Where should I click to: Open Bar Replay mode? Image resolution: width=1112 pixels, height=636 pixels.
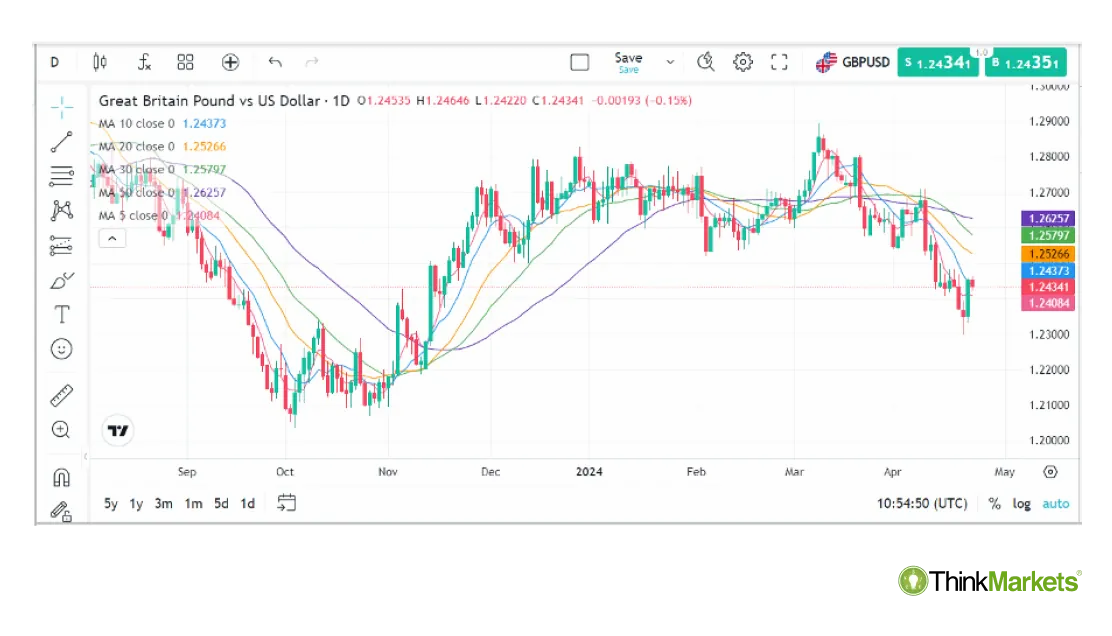click(706, 62)
